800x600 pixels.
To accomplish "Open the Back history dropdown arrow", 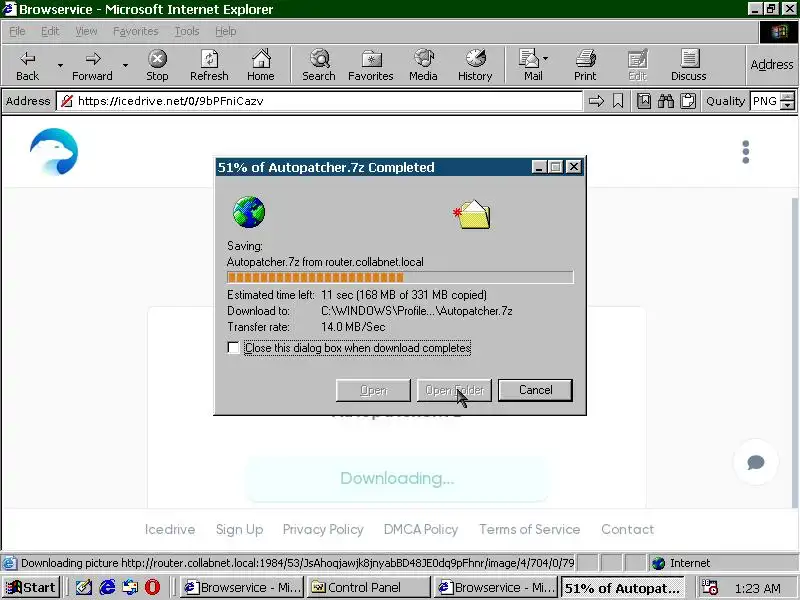I will (x=60, y=65).
